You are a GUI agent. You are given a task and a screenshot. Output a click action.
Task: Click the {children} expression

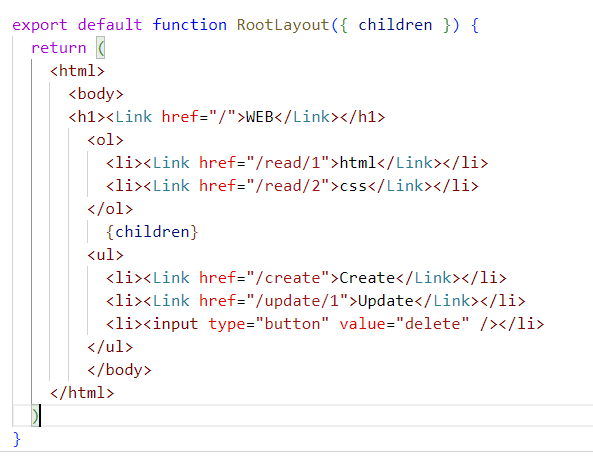152,232
